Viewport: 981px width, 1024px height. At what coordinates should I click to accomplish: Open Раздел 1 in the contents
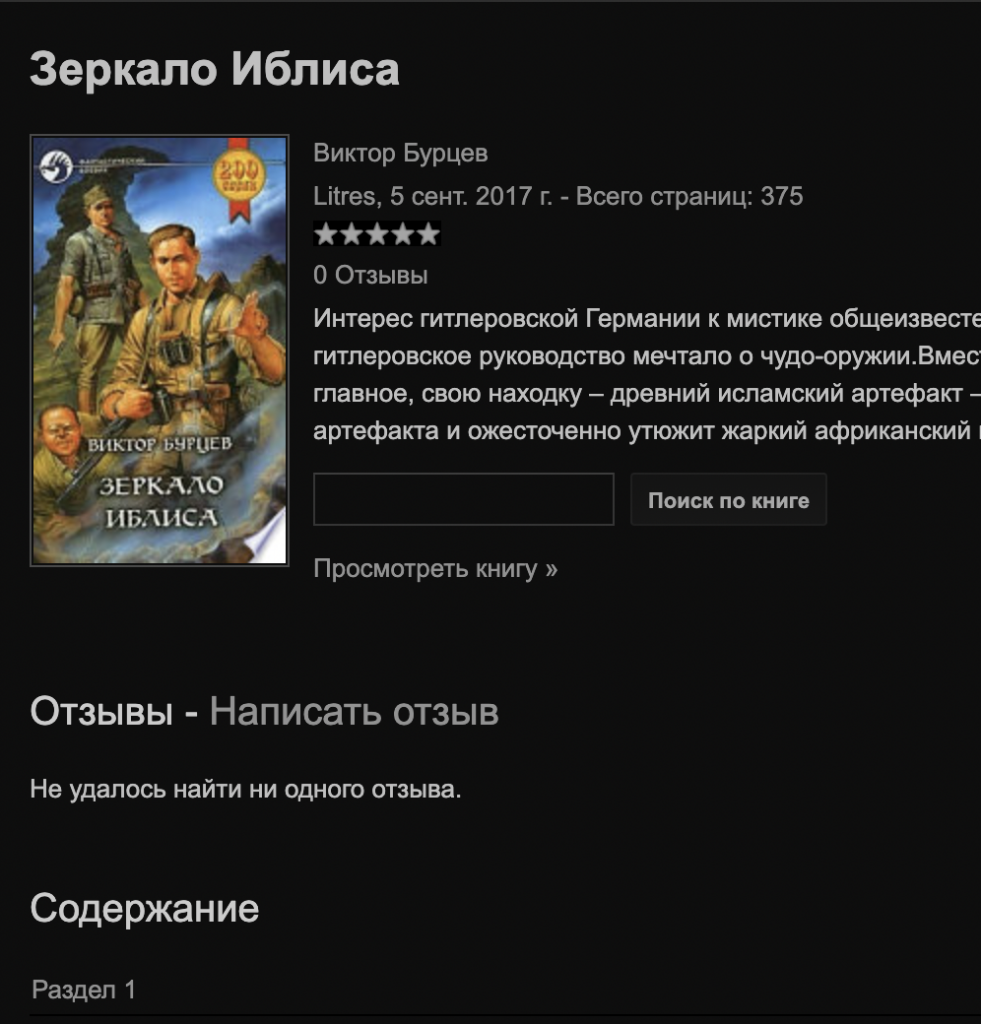click(x=84, y=989)
